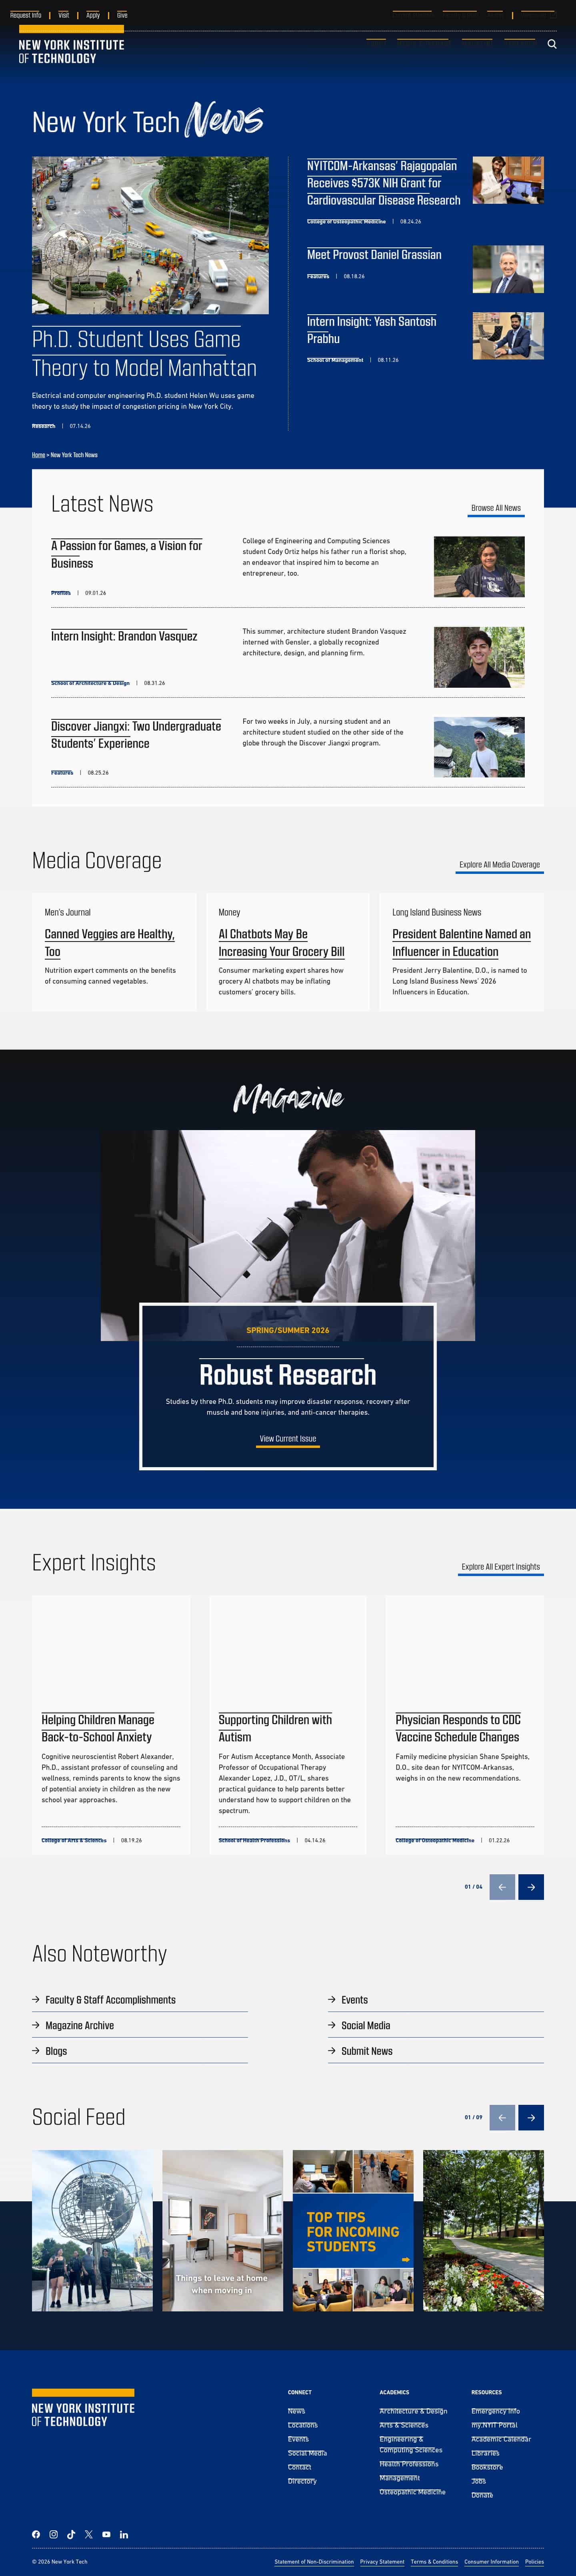Open the LinkedIn icon in footer
Viewport: 576px width, 2576px height.
pos(124,2534)
